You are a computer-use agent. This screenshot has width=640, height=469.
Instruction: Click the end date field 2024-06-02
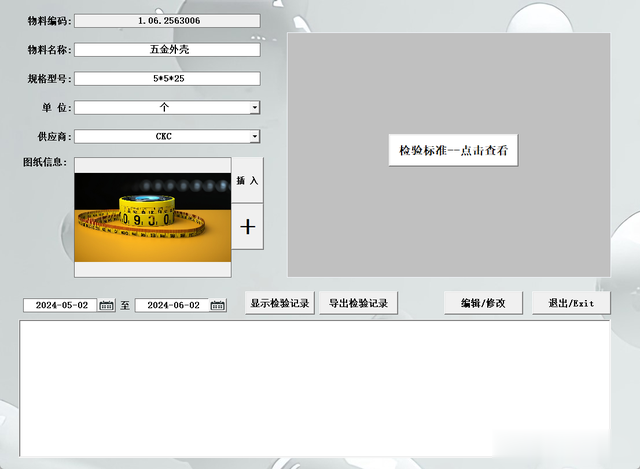[x=172, y=305]
